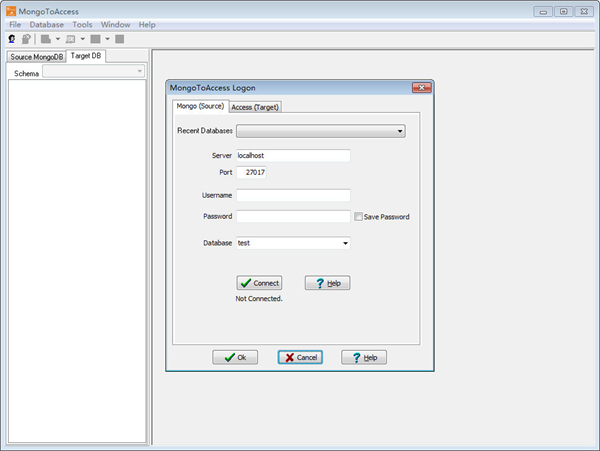Click the logon user icon in toolbar
The width and height of the screenshot is (600, 451).
(x=12, y=39)
